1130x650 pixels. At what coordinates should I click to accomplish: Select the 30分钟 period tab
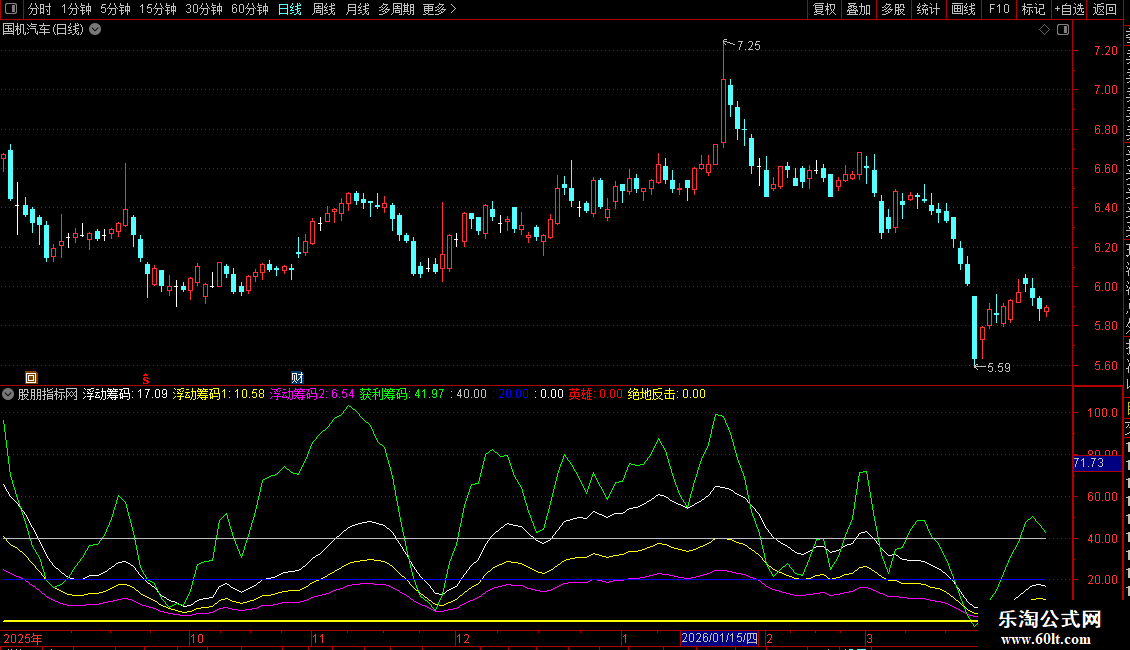click(204, 9)
